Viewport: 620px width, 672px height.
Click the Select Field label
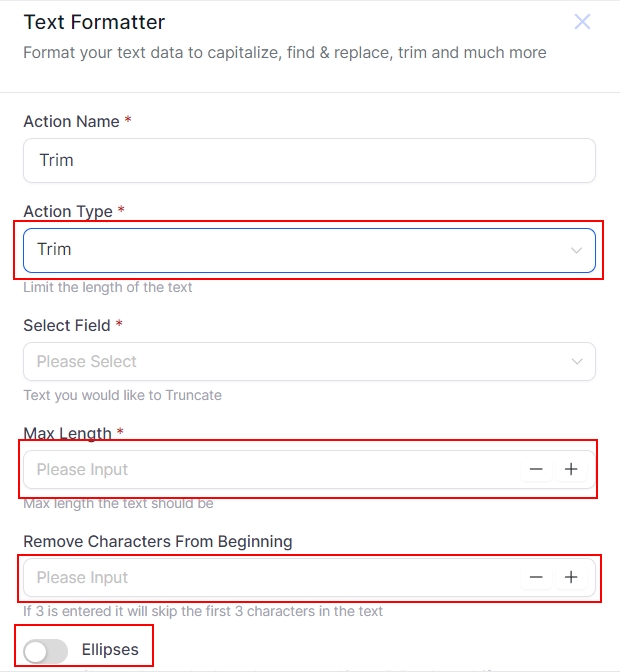(x=67, y=325)
